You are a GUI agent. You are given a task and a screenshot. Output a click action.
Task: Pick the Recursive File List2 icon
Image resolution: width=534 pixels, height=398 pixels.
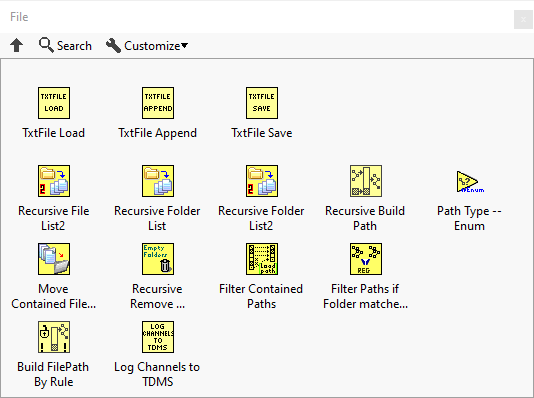pyautogui.click(x=54, y=181)
